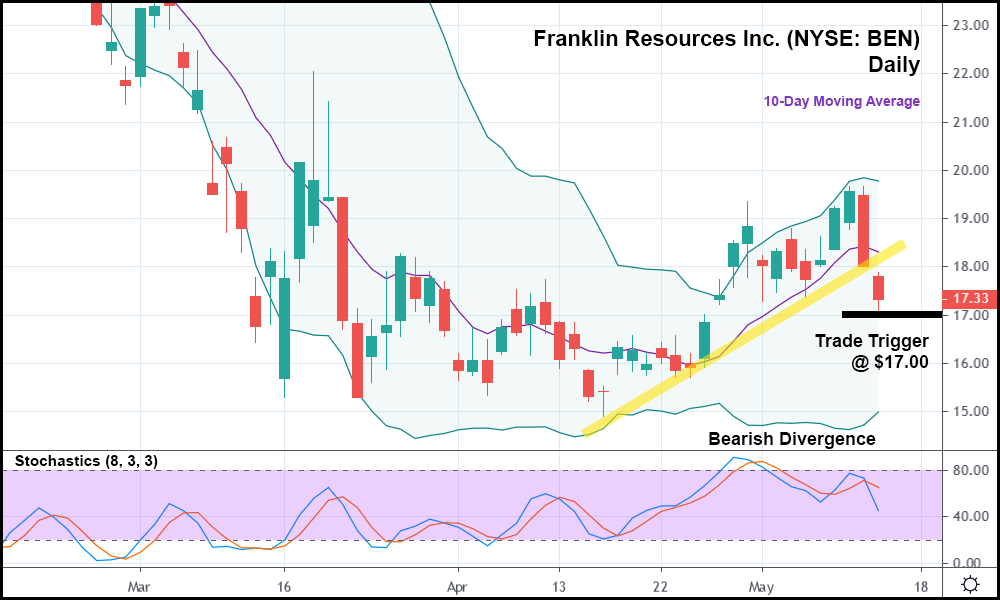Click the 22.00 price axis label

point(971,74)
